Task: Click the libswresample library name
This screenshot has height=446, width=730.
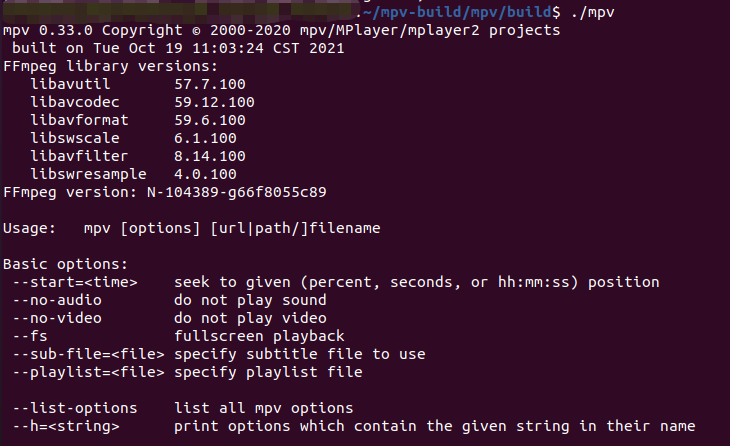Action: coord(88,174)
